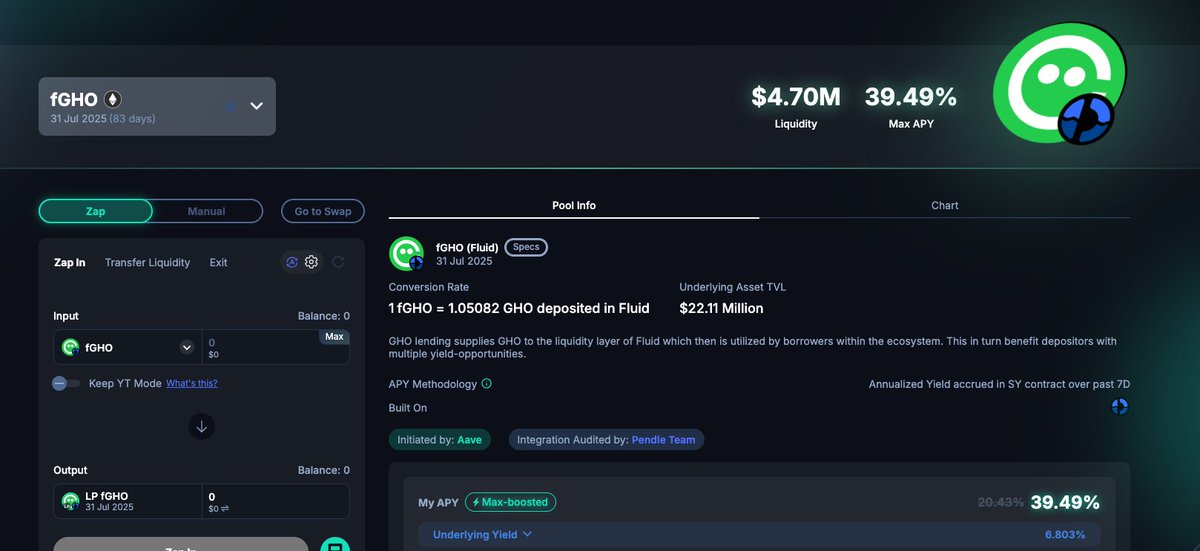The width and height of the screenshot is (1200, 551).
Task: Click the refresh icon in the zap panel
Action: tap(338, 262)
